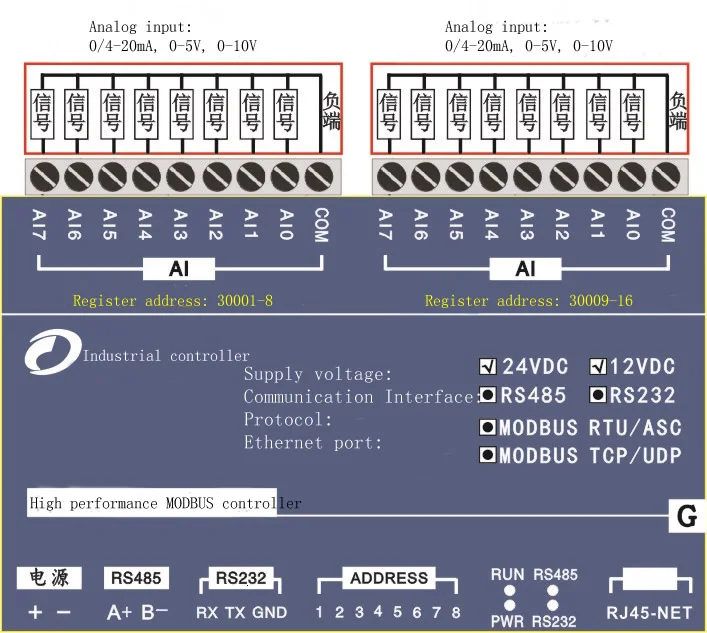Click the RUN indicator LED
Image resolution: width=707 pixels, height=633 pixels.
[510, 590]
